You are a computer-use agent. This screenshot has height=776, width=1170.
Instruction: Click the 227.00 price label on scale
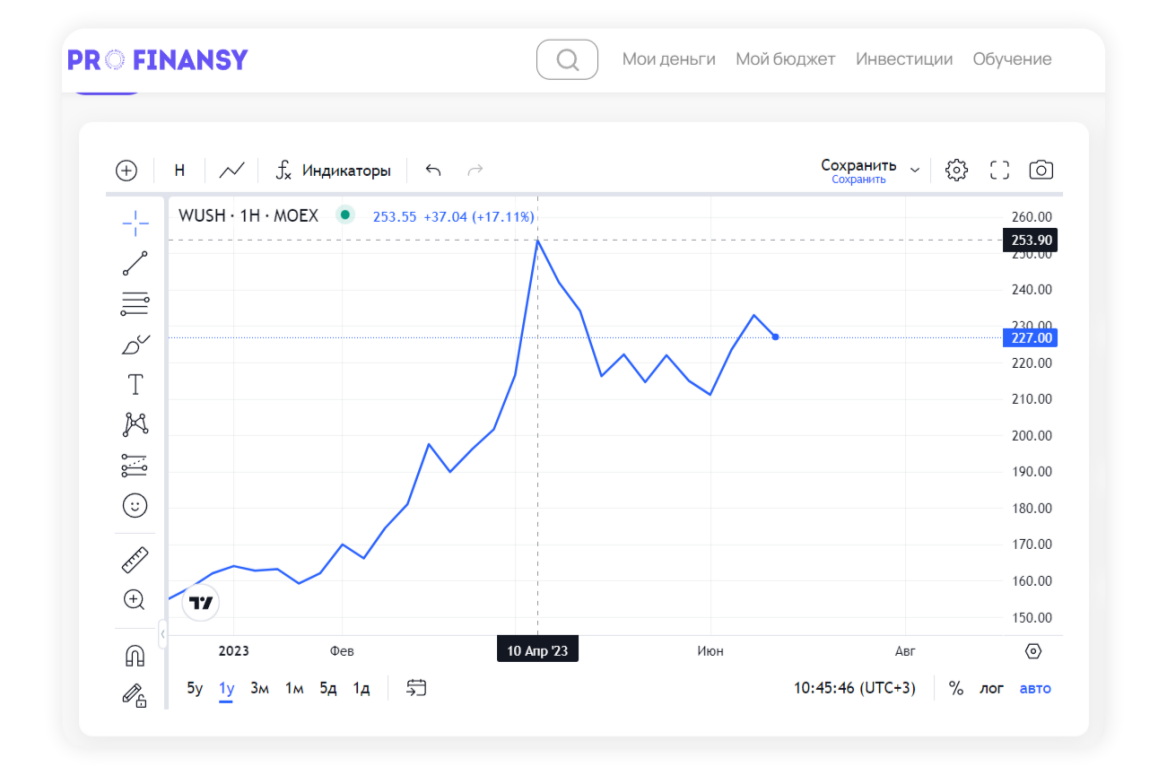pos(1028,338)
